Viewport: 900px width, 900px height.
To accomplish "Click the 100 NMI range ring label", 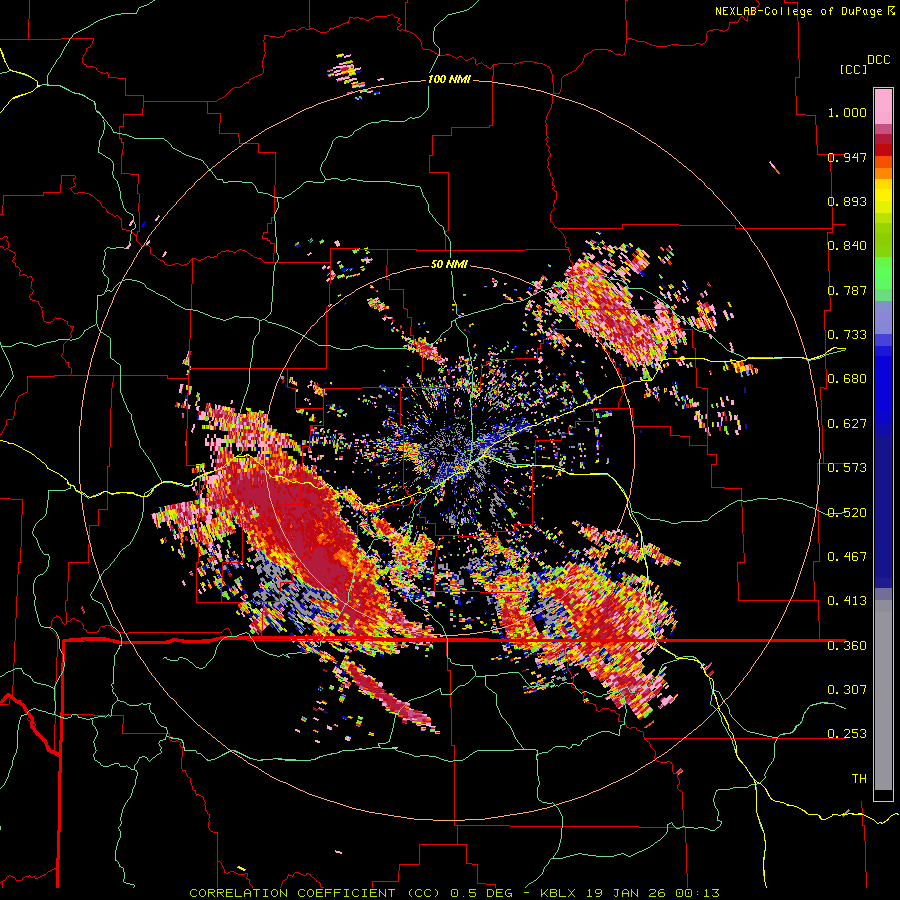I will coord(449,79).
